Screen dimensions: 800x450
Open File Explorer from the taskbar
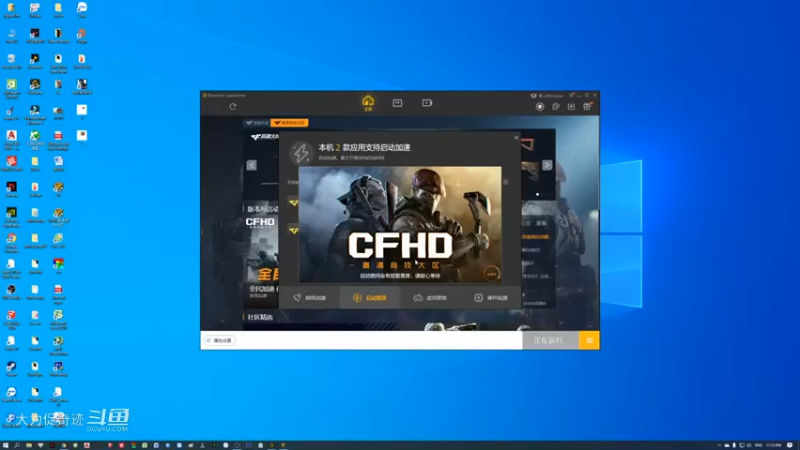[29, 445]
